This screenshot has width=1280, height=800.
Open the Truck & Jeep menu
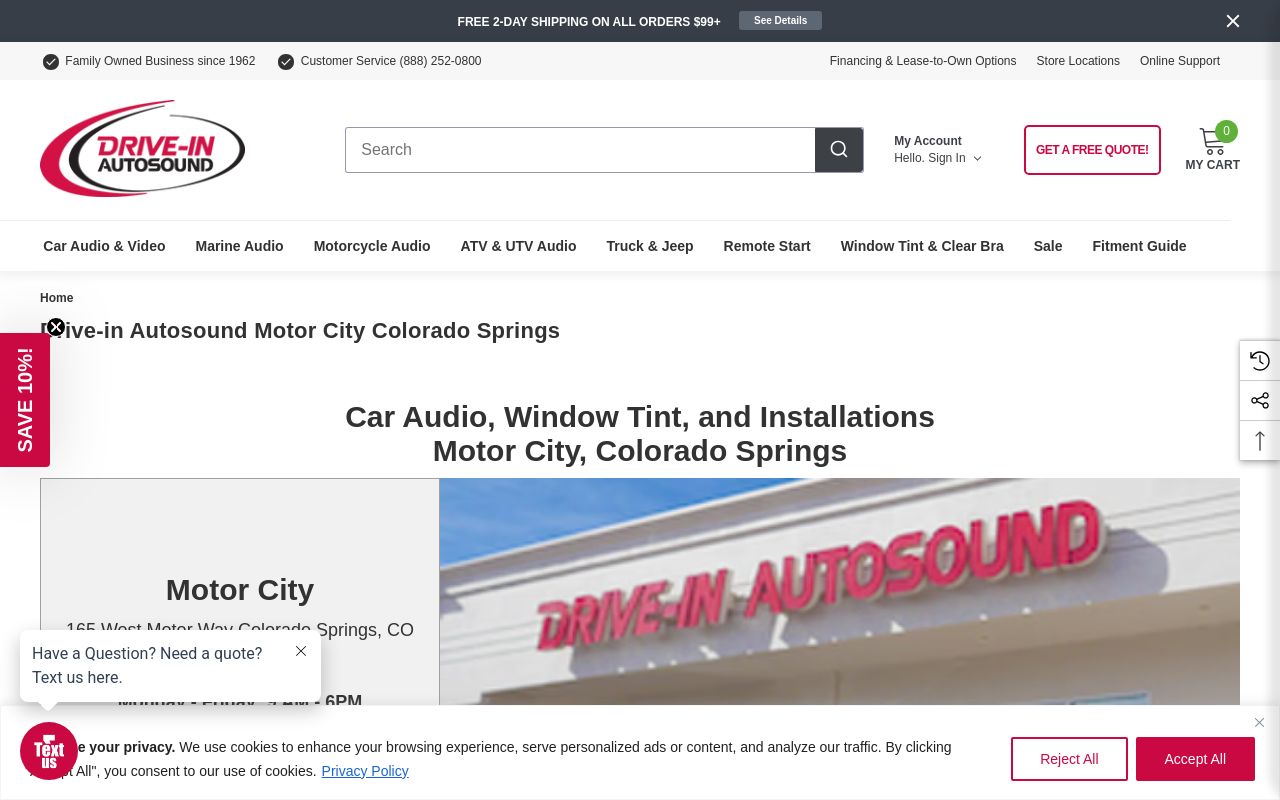[650, 246]
